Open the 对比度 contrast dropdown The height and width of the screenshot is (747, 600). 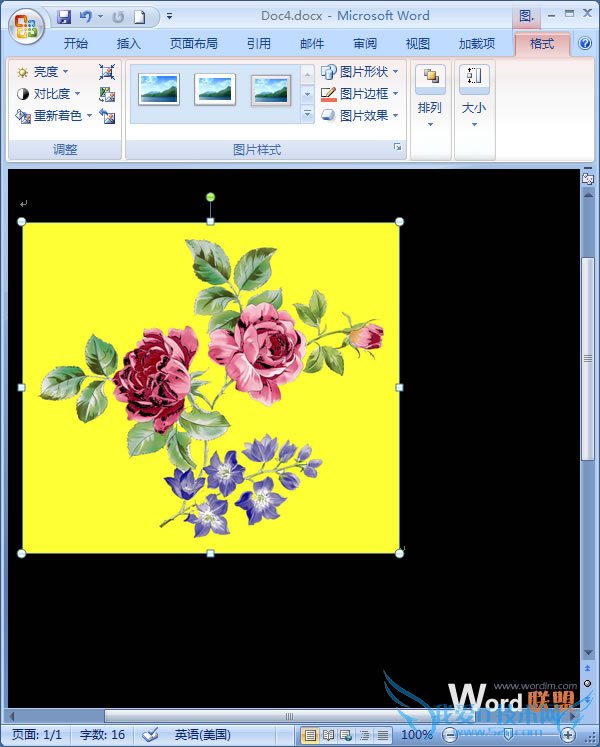48,94
